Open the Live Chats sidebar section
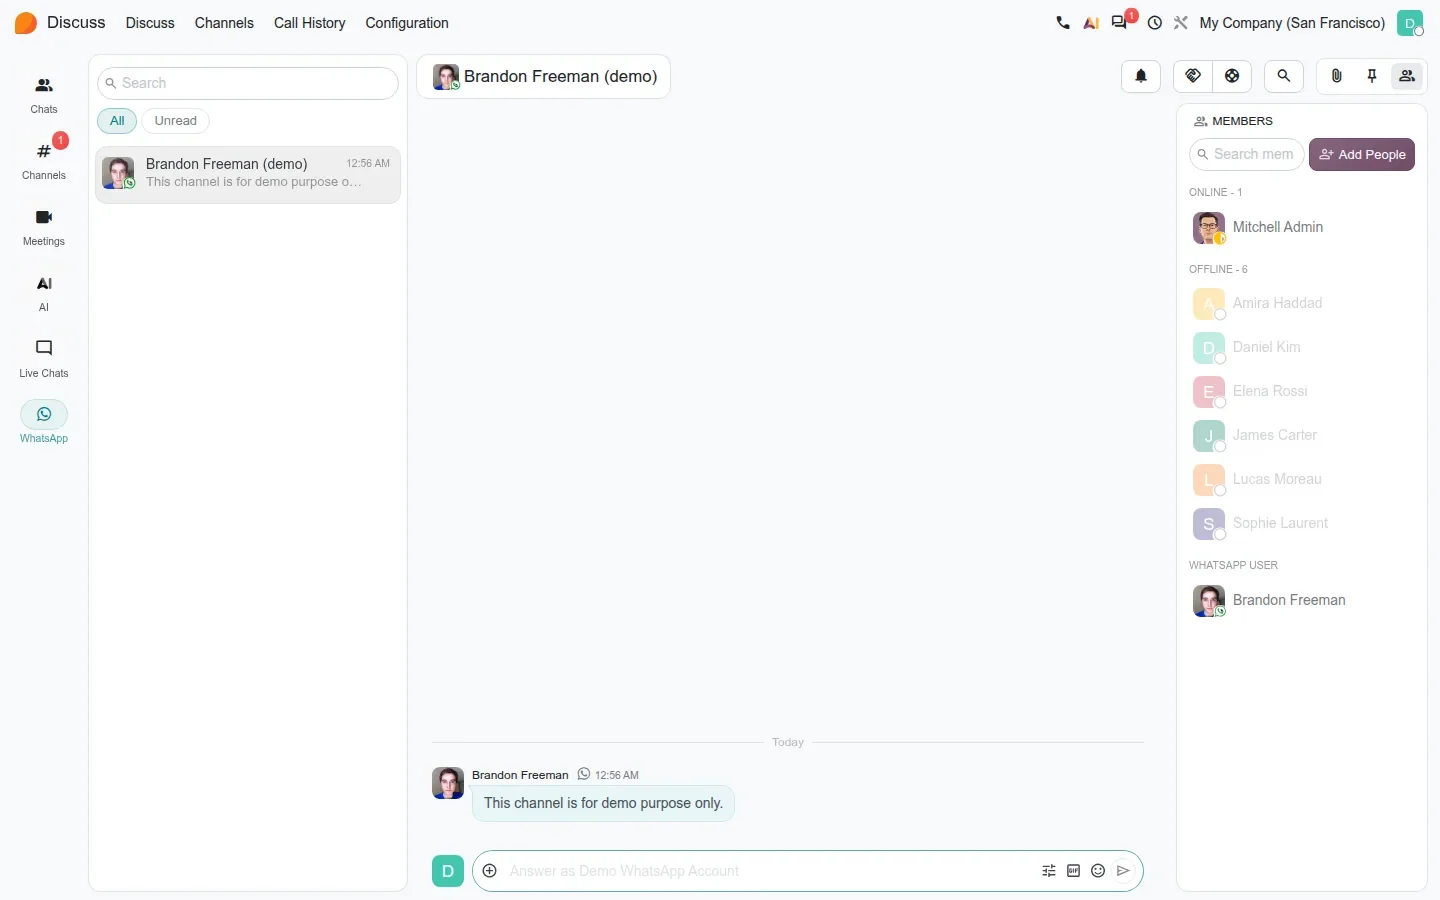 [44, 359]
